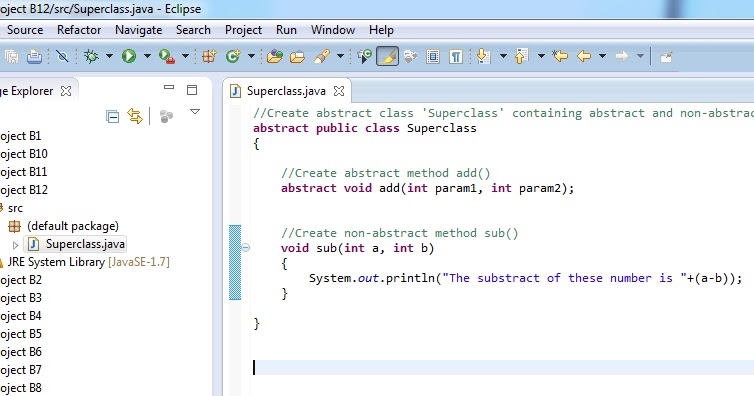Click the Last Edit Location arrow icon
The image size is (754, 396).
click(x=560, y=56)
